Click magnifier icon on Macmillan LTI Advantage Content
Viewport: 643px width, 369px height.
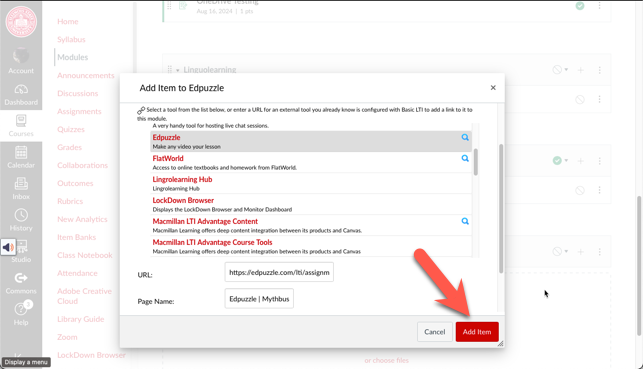465,221
